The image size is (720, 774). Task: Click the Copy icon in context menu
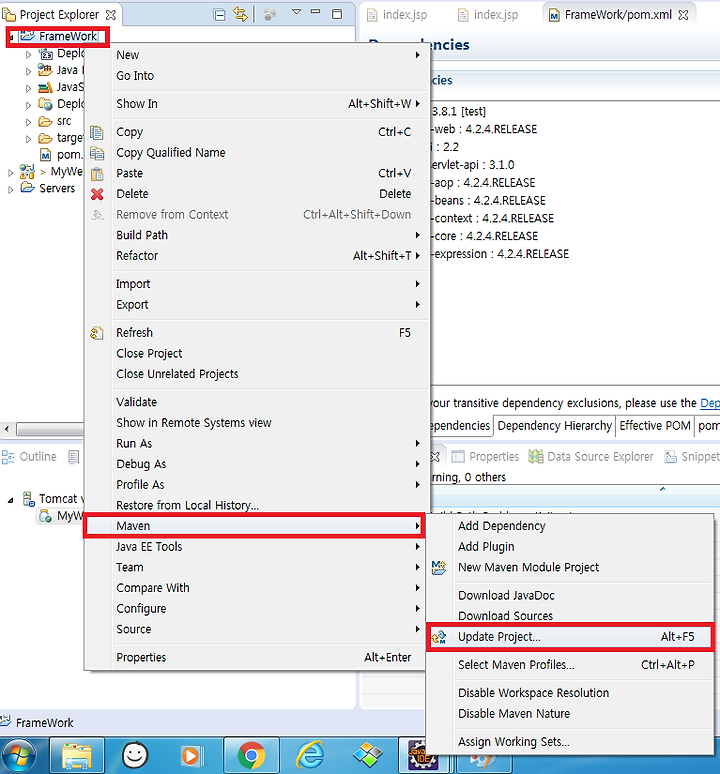97,132
